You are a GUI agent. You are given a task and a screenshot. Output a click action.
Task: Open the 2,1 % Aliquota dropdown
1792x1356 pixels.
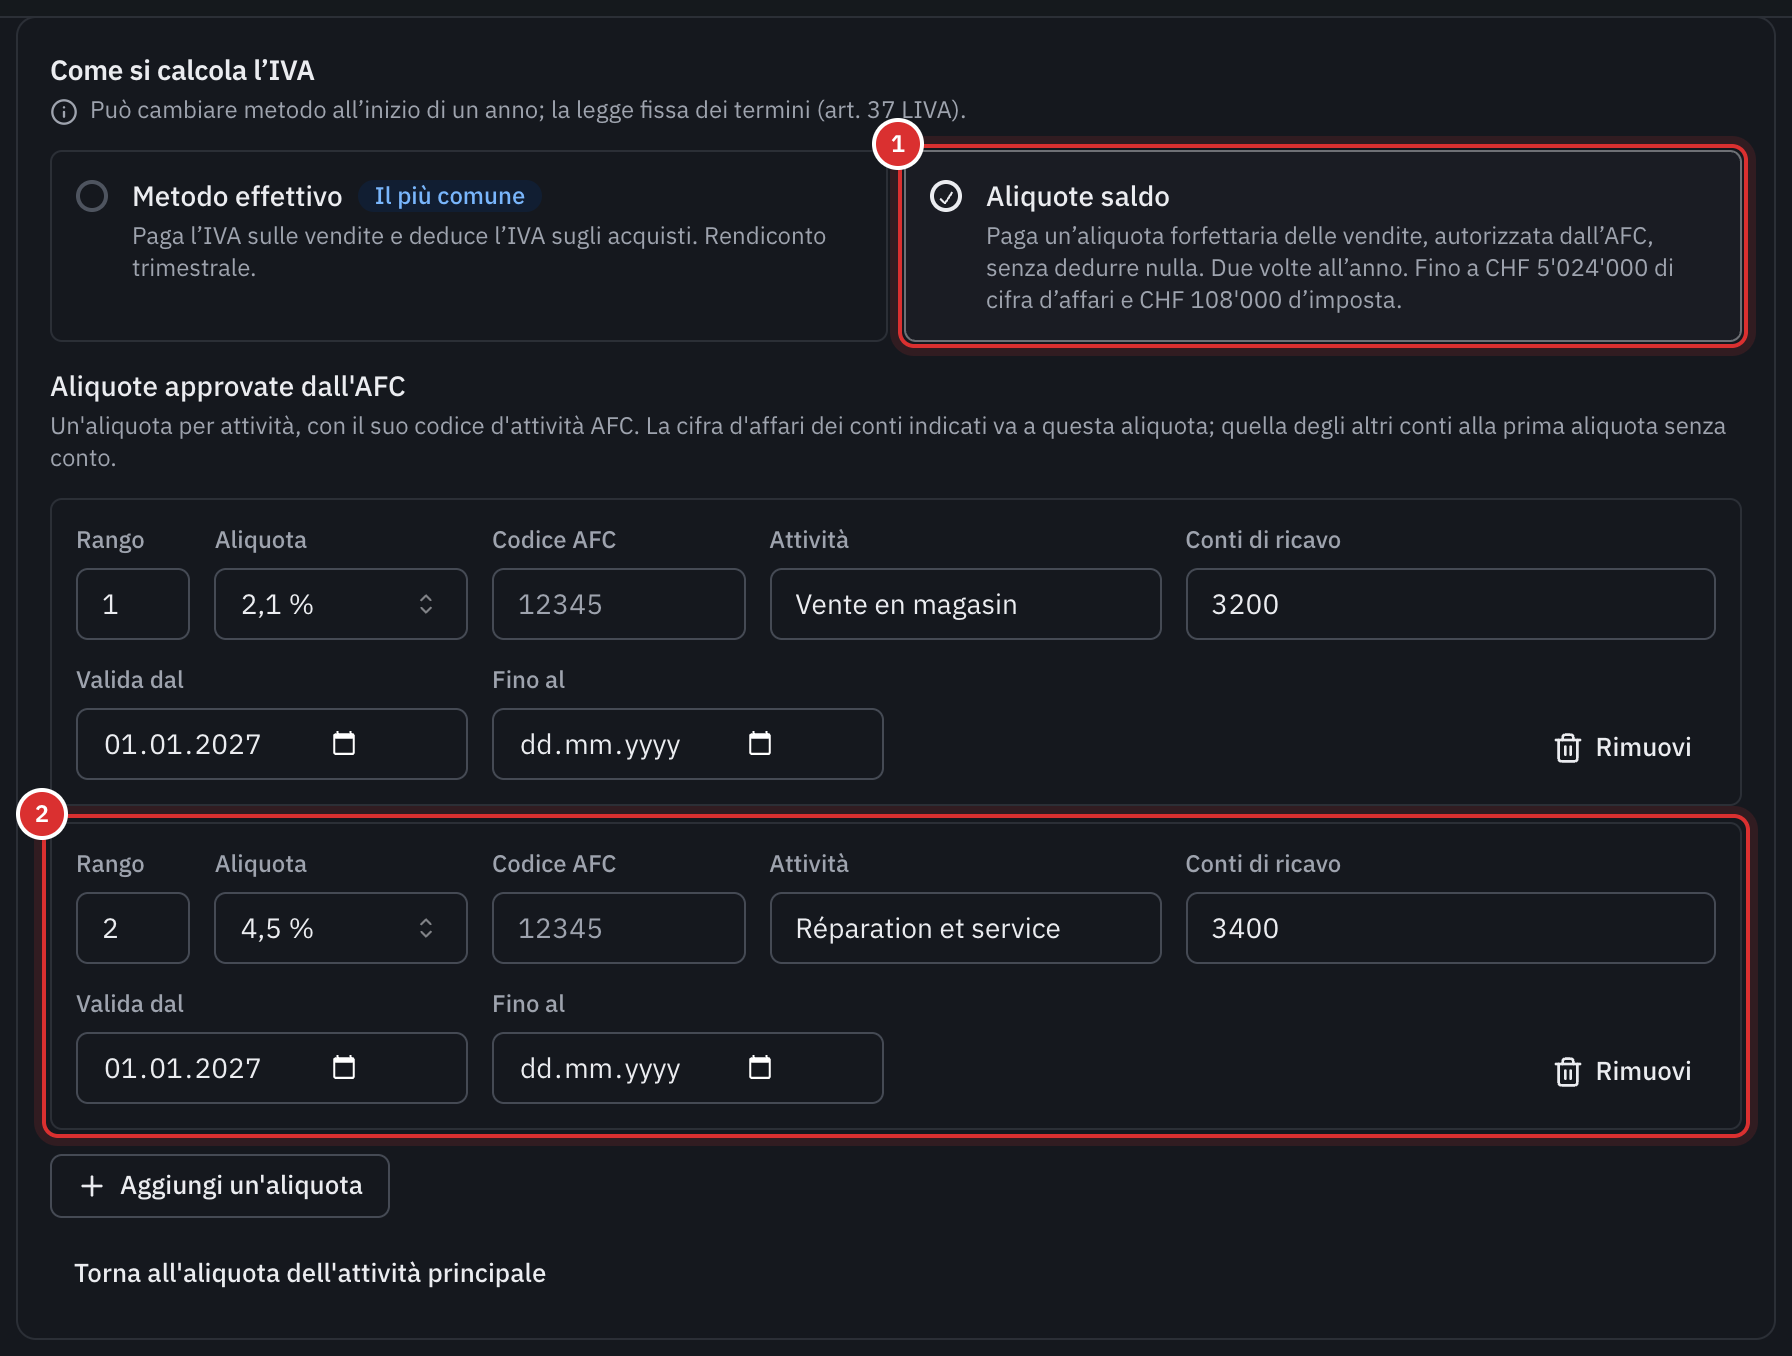click(341, 604)
